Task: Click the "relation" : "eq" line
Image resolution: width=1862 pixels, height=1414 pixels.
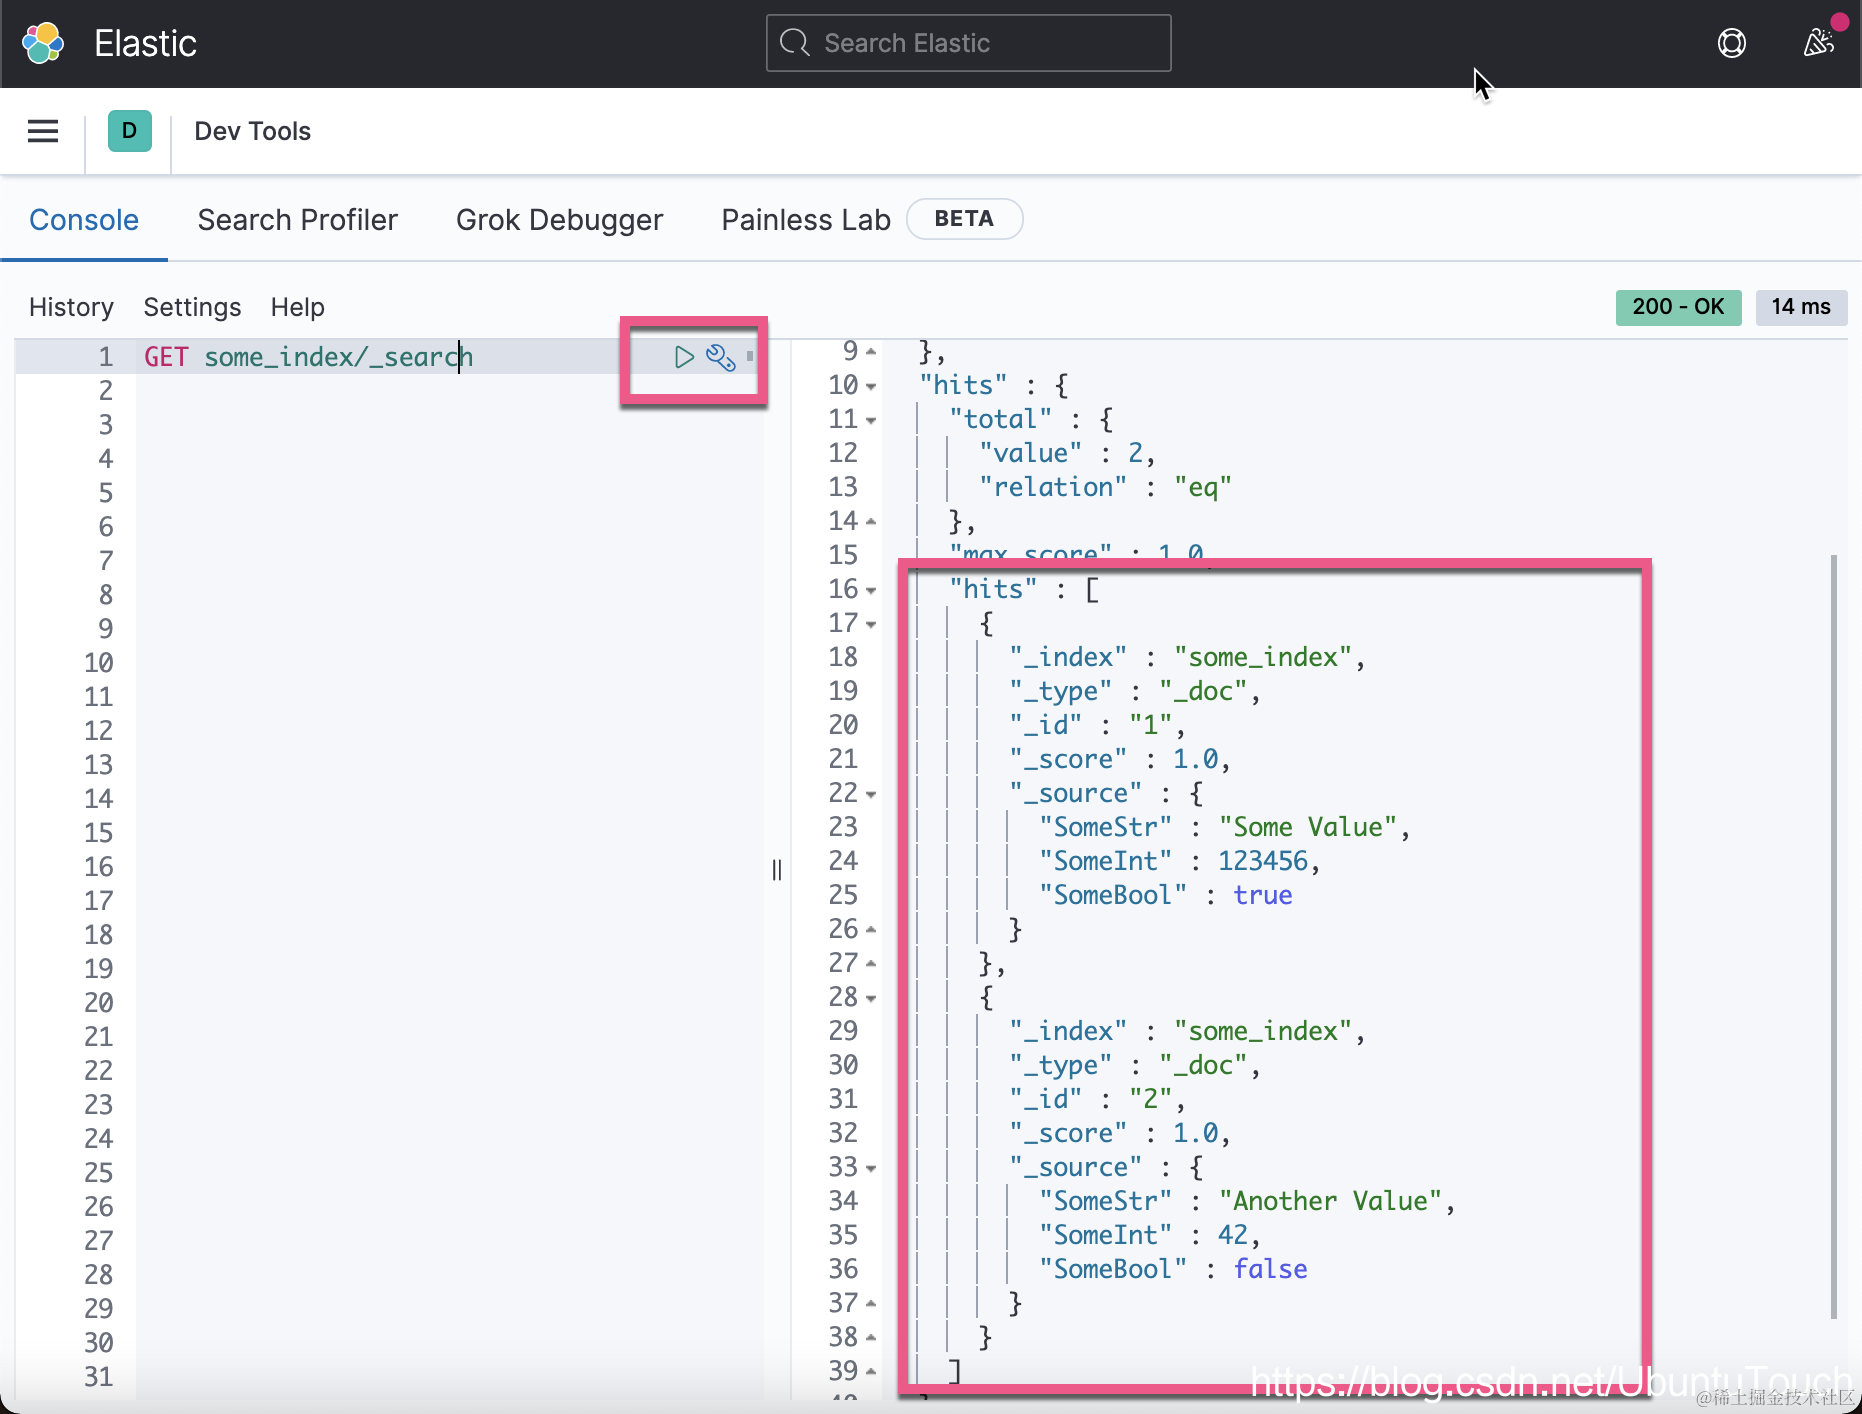Action: click(1105, 487)
